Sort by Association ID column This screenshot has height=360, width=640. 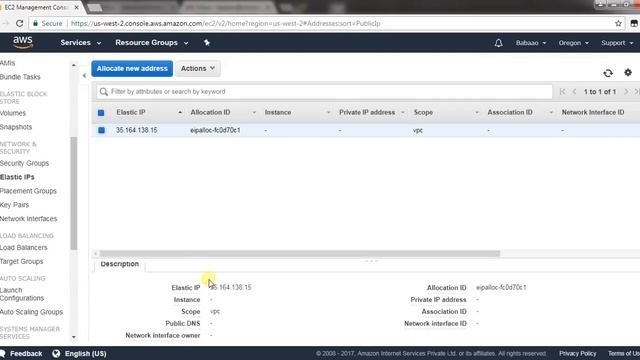click(x=510, y=112)
